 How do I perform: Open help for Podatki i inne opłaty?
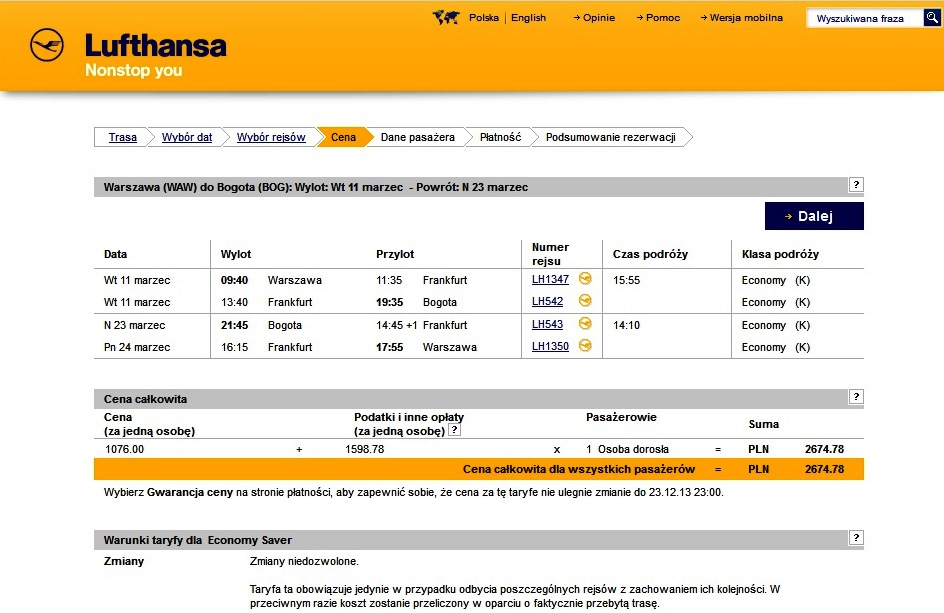pos(455,430)
